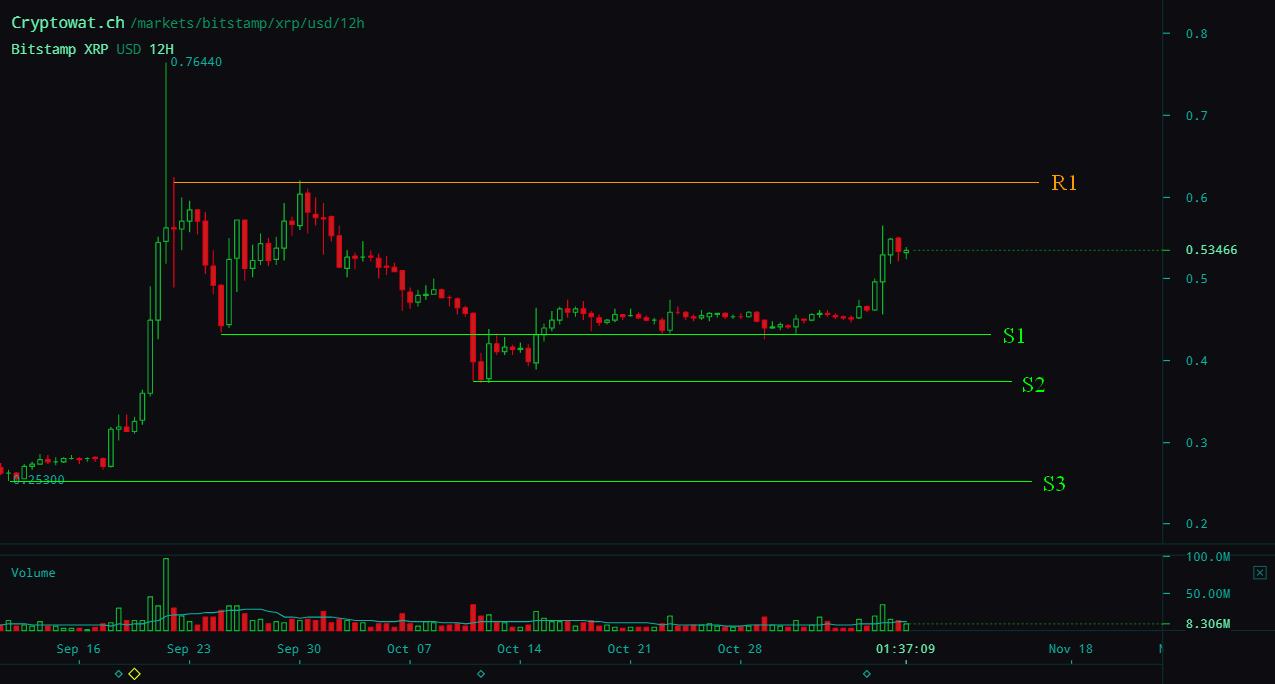Click the Oct 21 date label

(629, 649)
